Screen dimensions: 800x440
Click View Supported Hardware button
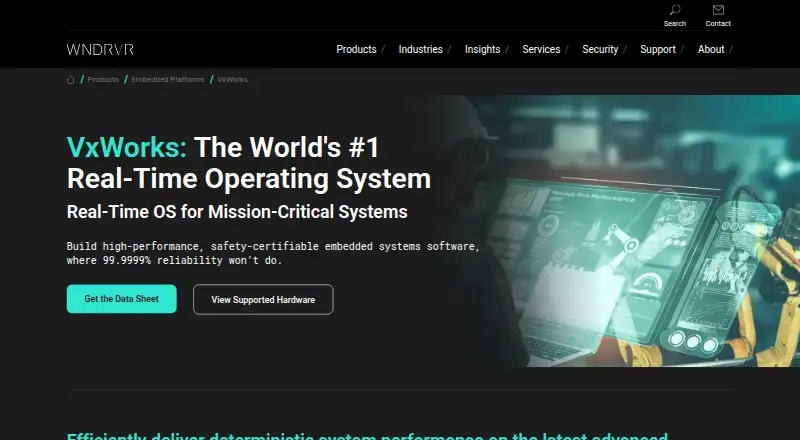(x=263, y=300)
